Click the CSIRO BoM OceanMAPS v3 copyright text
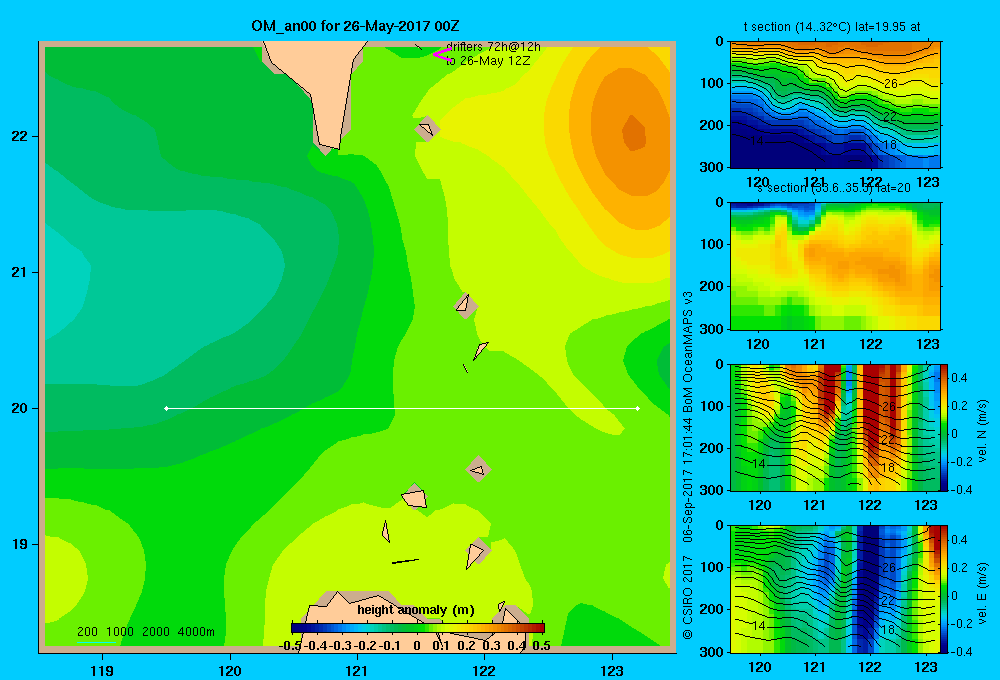1000x680 pixels. point(688,465)
